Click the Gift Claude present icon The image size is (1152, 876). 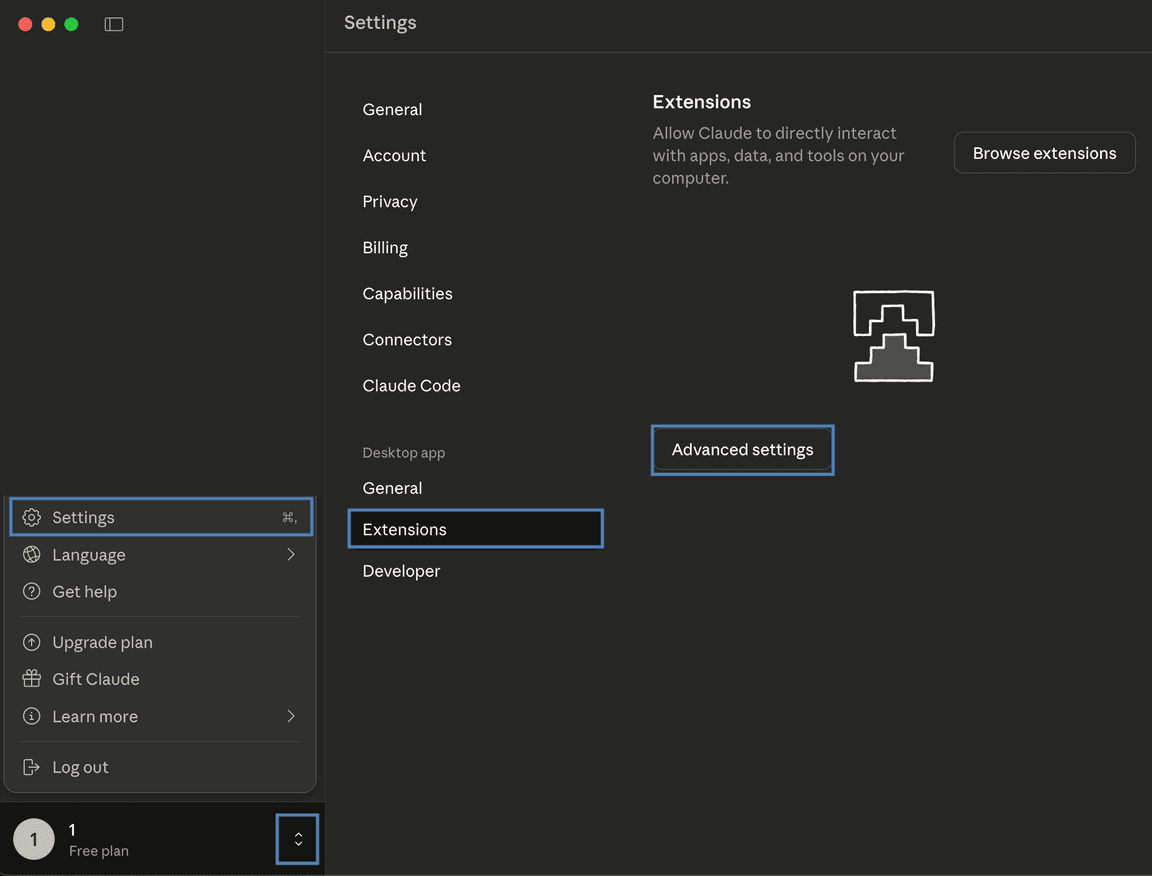[32, 679]
